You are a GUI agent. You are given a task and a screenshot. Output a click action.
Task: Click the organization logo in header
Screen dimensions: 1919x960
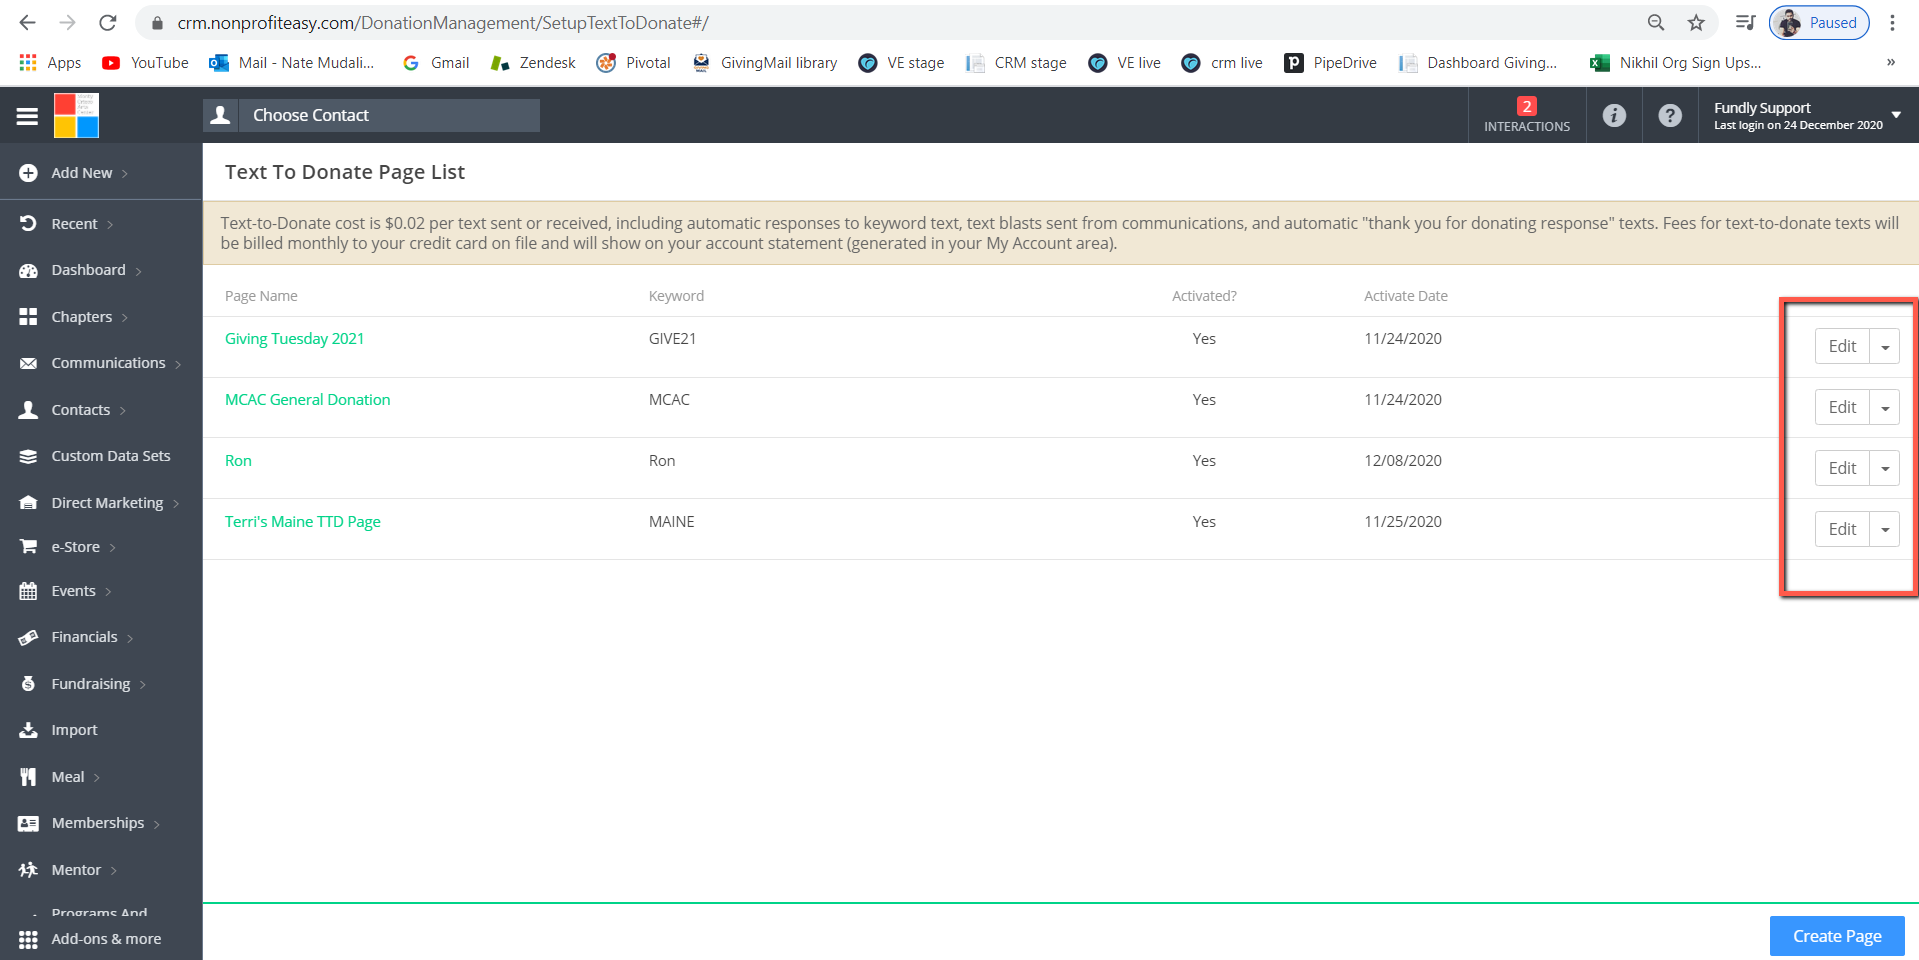(76, 115)
